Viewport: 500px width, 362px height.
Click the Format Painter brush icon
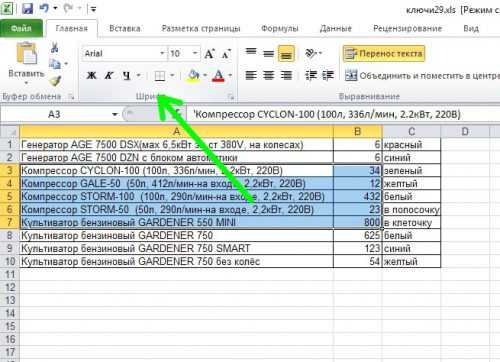coord(55,80)
